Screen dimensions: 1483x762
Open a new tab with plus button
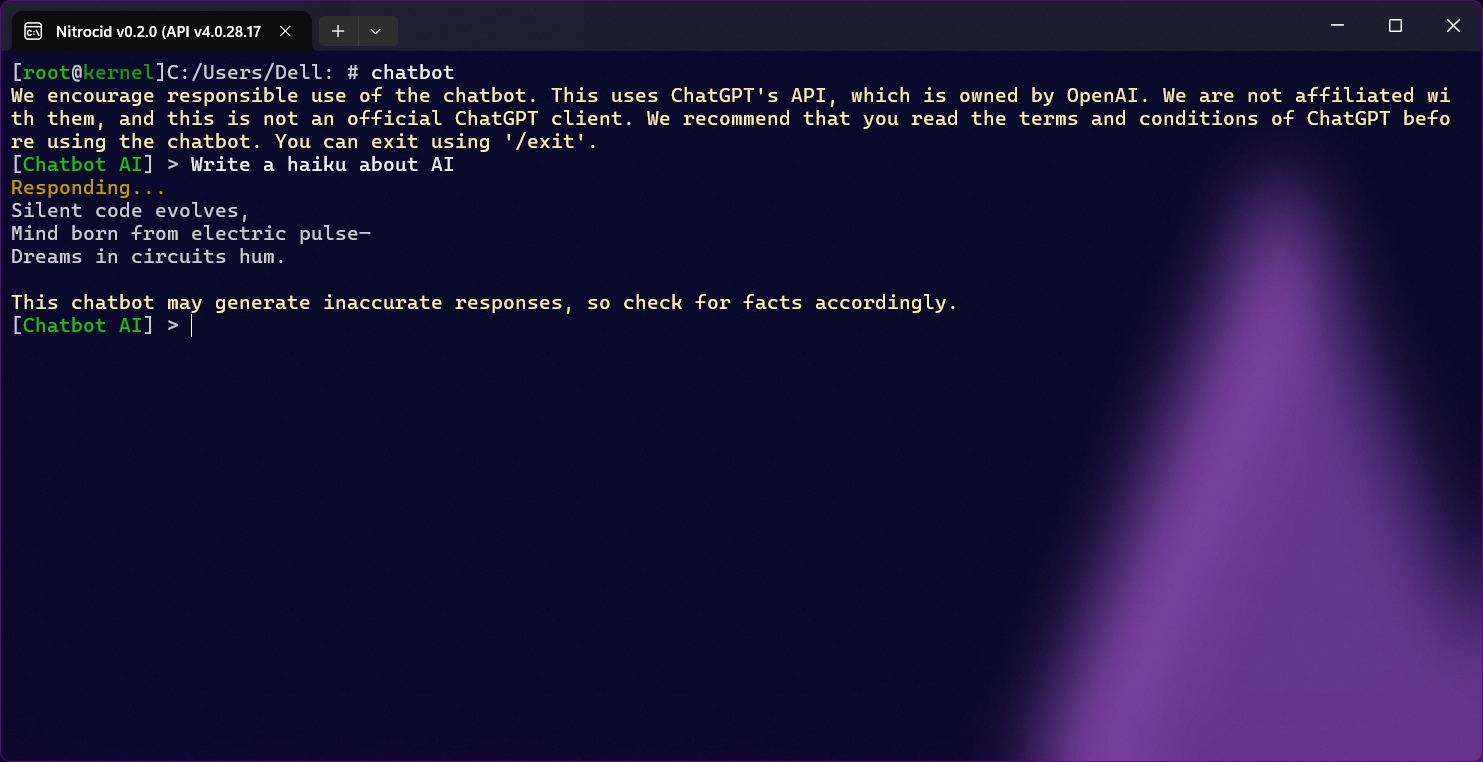338,31
